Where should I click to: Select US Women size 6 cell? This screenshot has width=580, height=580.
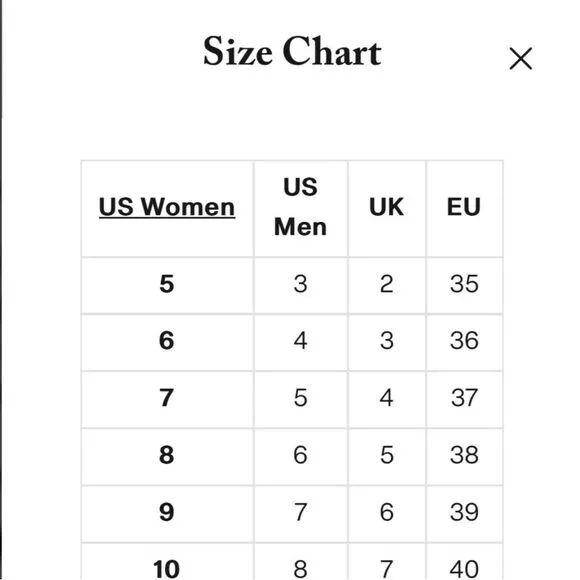click(x=167, y=341)
